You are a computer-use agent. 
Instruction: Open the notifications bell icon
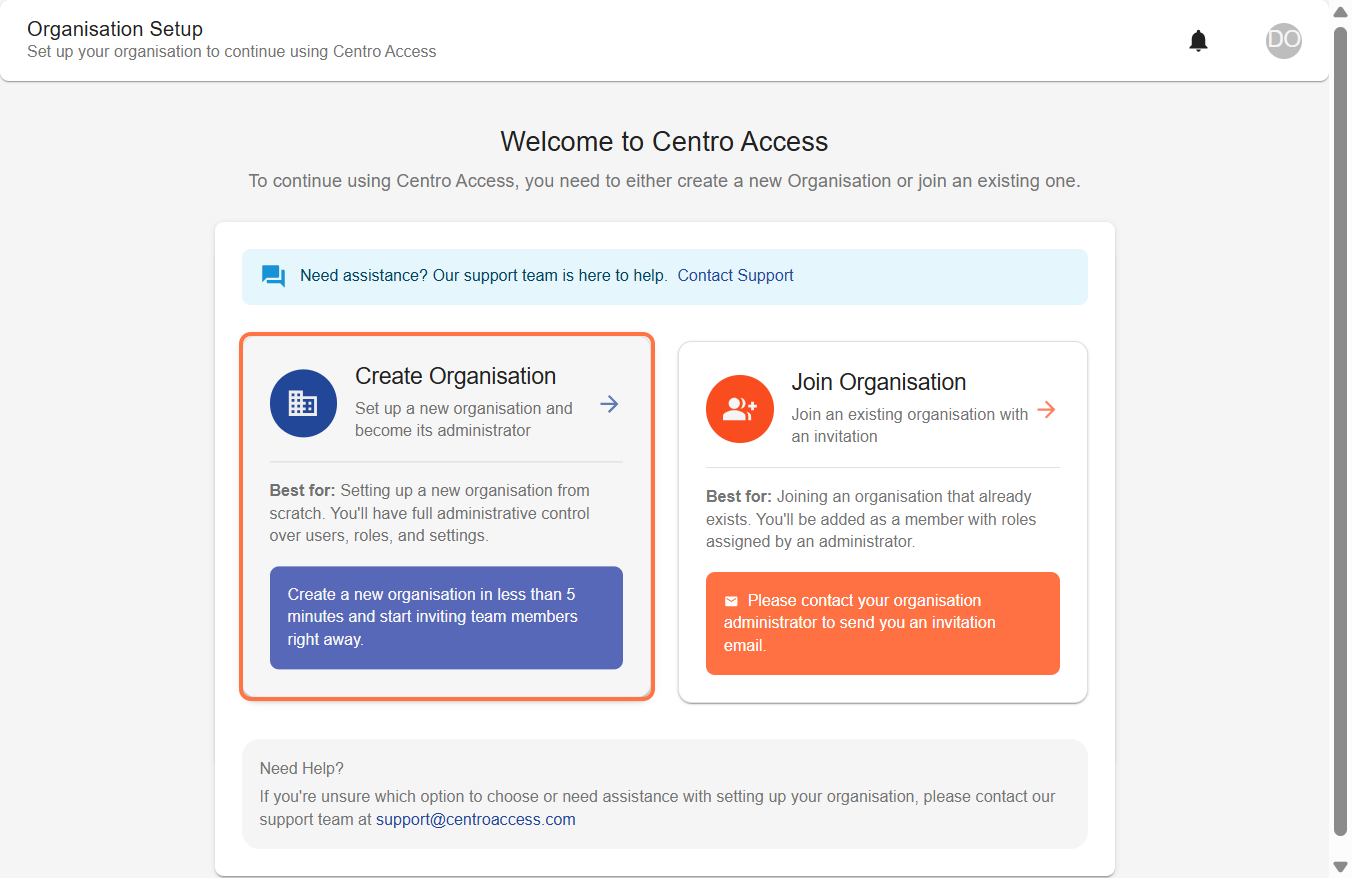pos(1198,41)
